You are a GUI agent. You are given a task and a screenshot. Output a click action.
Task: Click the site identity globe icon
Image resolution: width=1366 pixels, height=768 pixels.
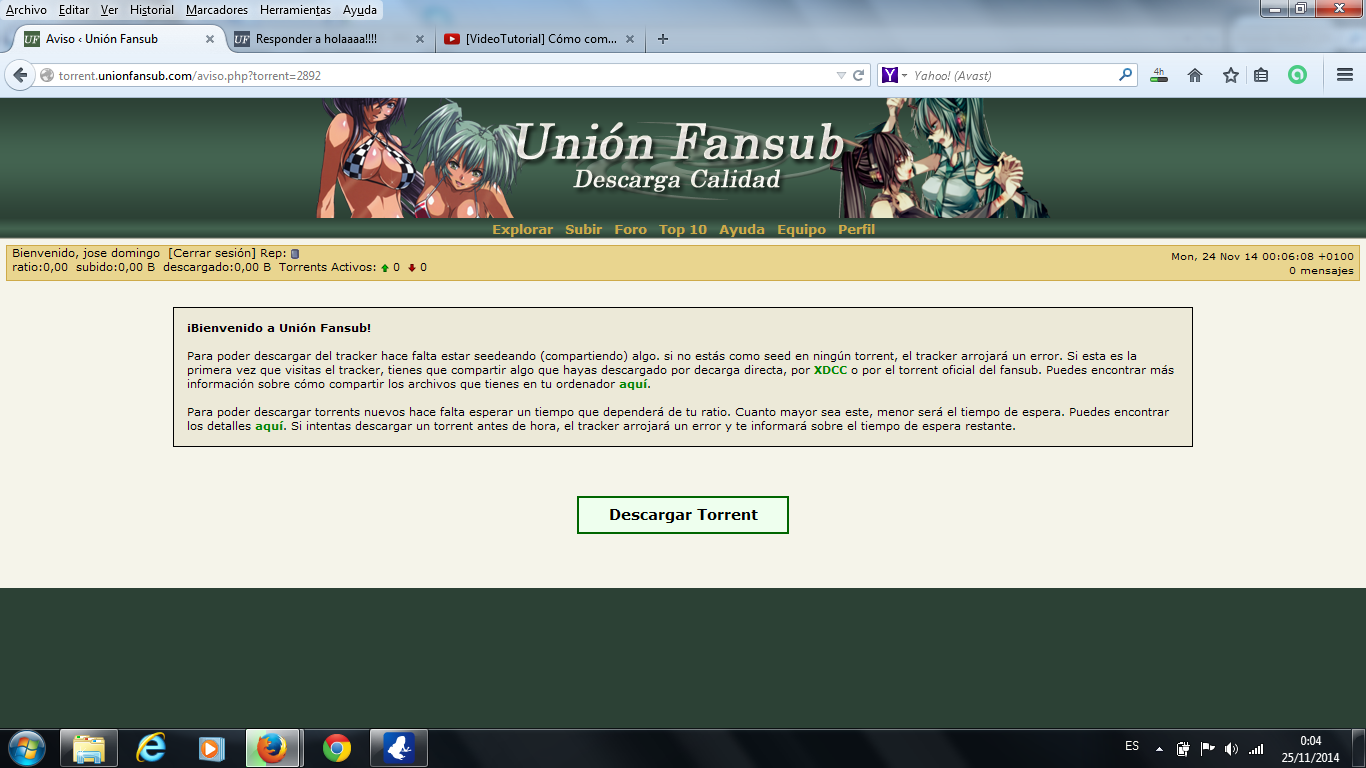tap(46, 75)
